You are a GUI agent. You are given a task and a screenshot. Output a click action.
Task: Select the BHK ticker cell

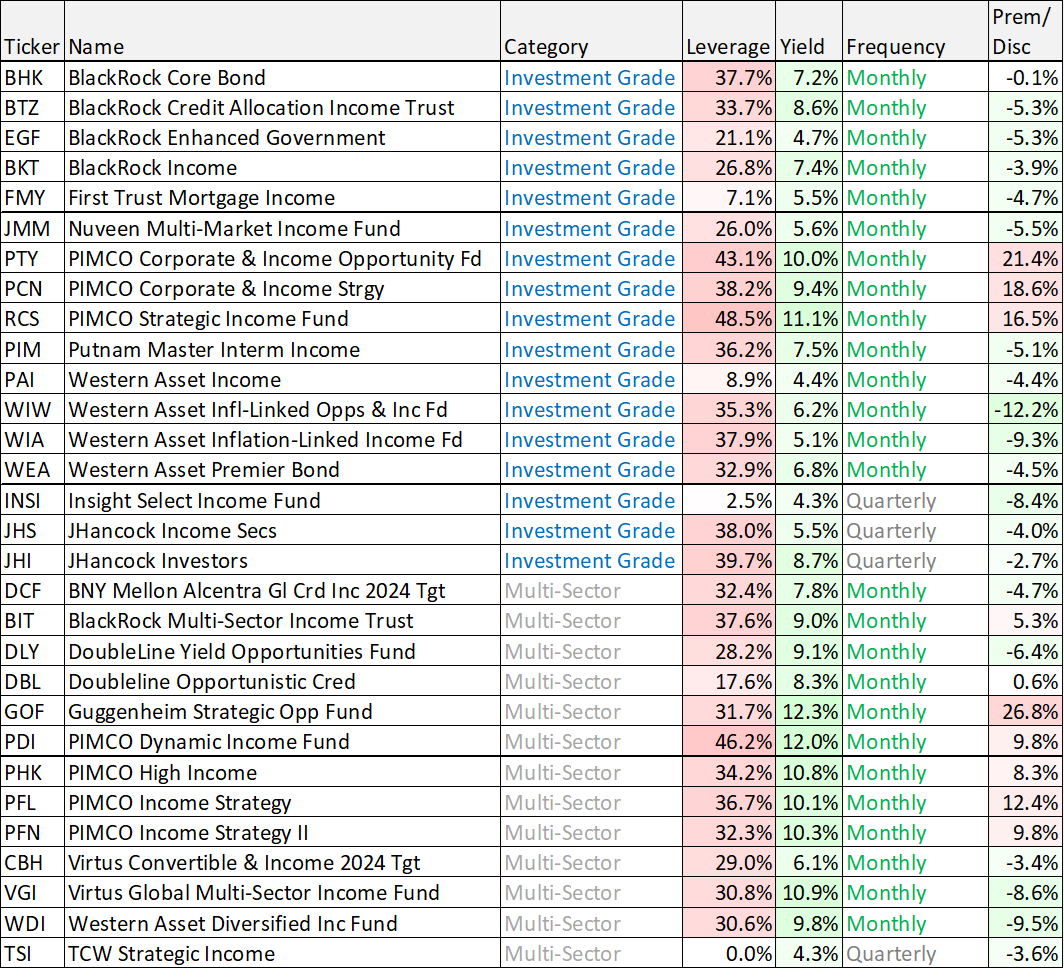(32, 77)
